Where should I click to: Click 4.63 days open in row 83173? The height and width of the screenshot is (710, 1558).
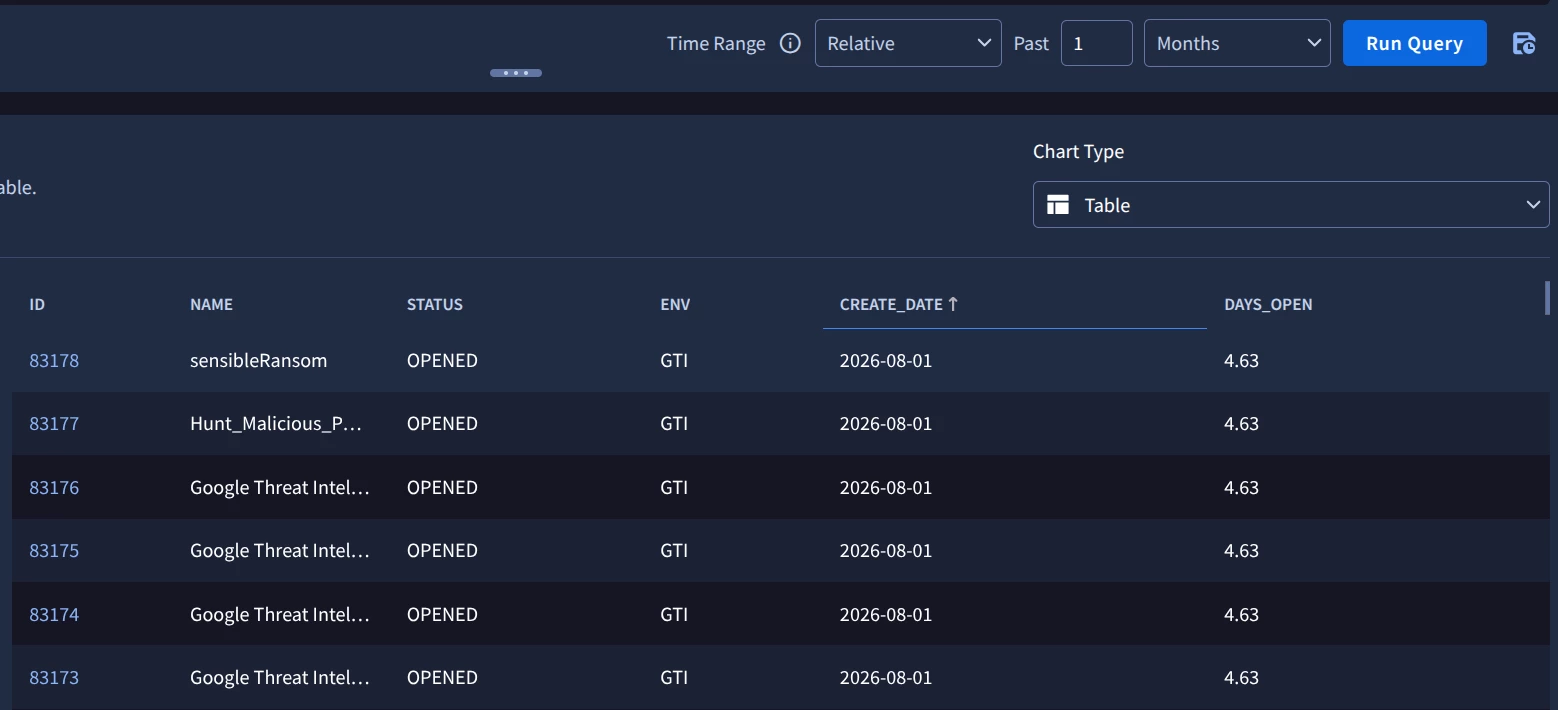(x=1241, y=677)
